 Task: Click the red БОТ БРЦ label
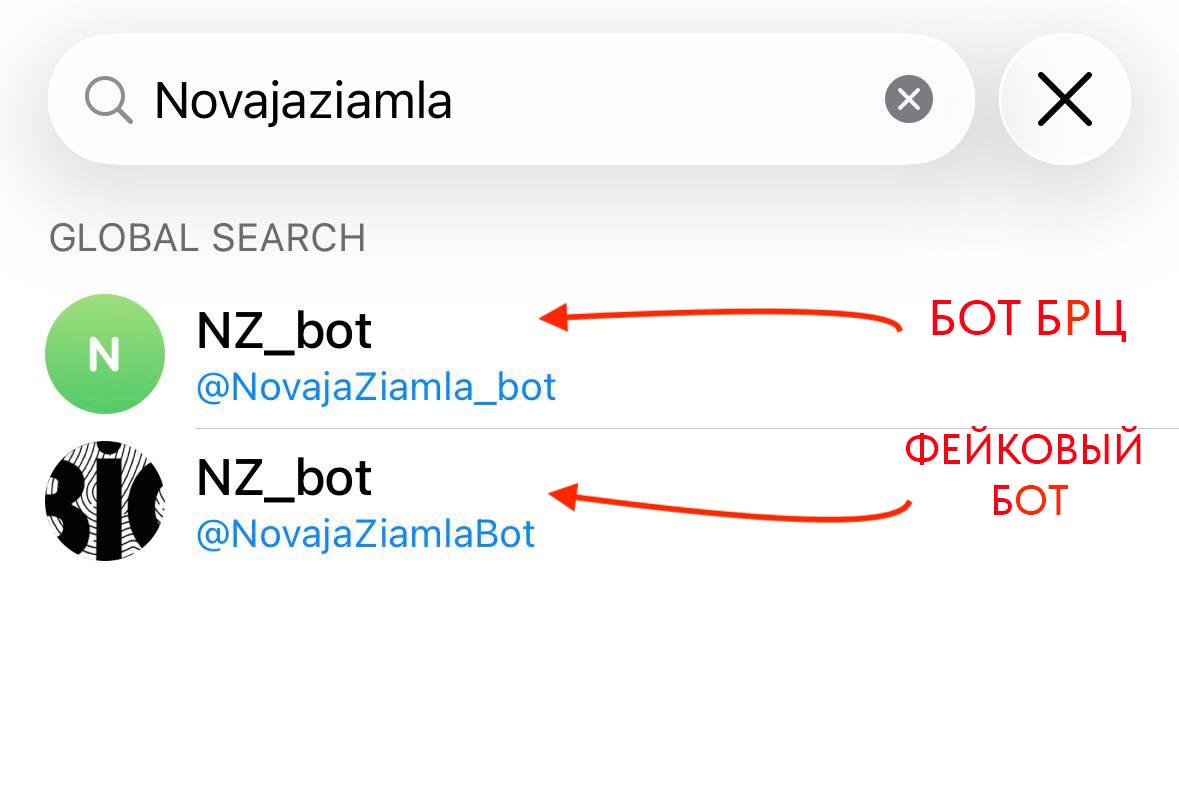coord(1028,320)
